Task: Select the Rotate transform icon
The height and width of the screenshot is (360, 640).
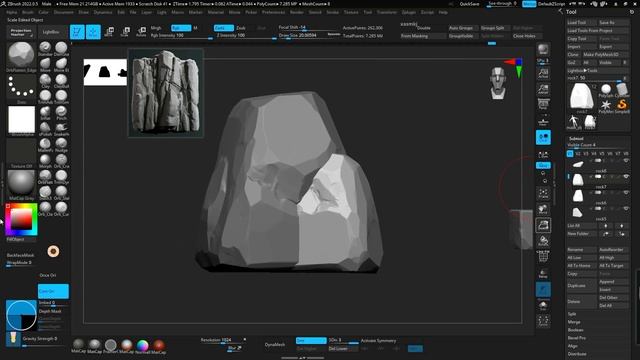Action: pyautogui.click(x=141, y=32)
